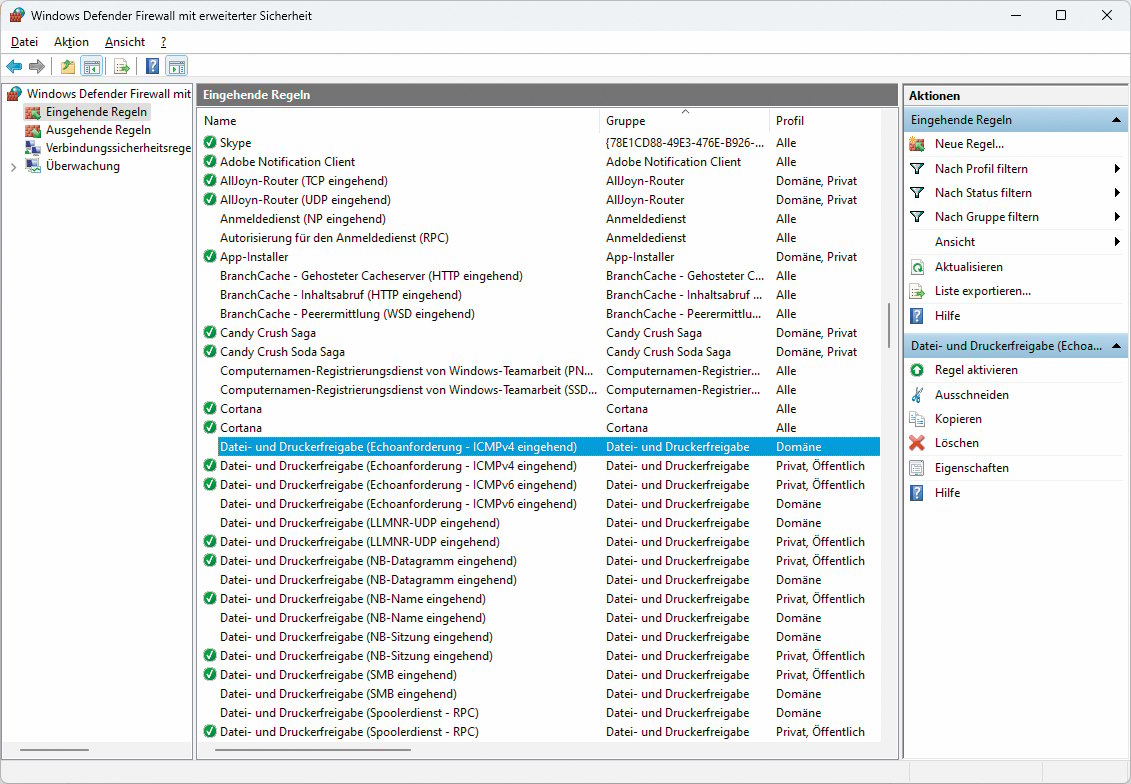Select Datei- und Druckerfreigabe (SMB eingehend) Domäne row
The width and height of the screenshot is (1131, 784).
[541, 694]
